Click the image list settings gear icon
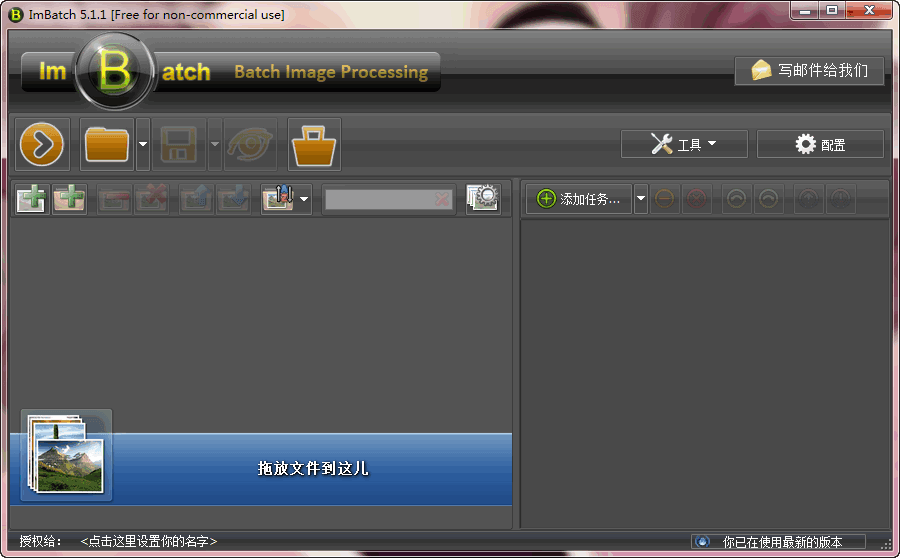The width and height of the screenshot is (900, 558). (482, 198)
